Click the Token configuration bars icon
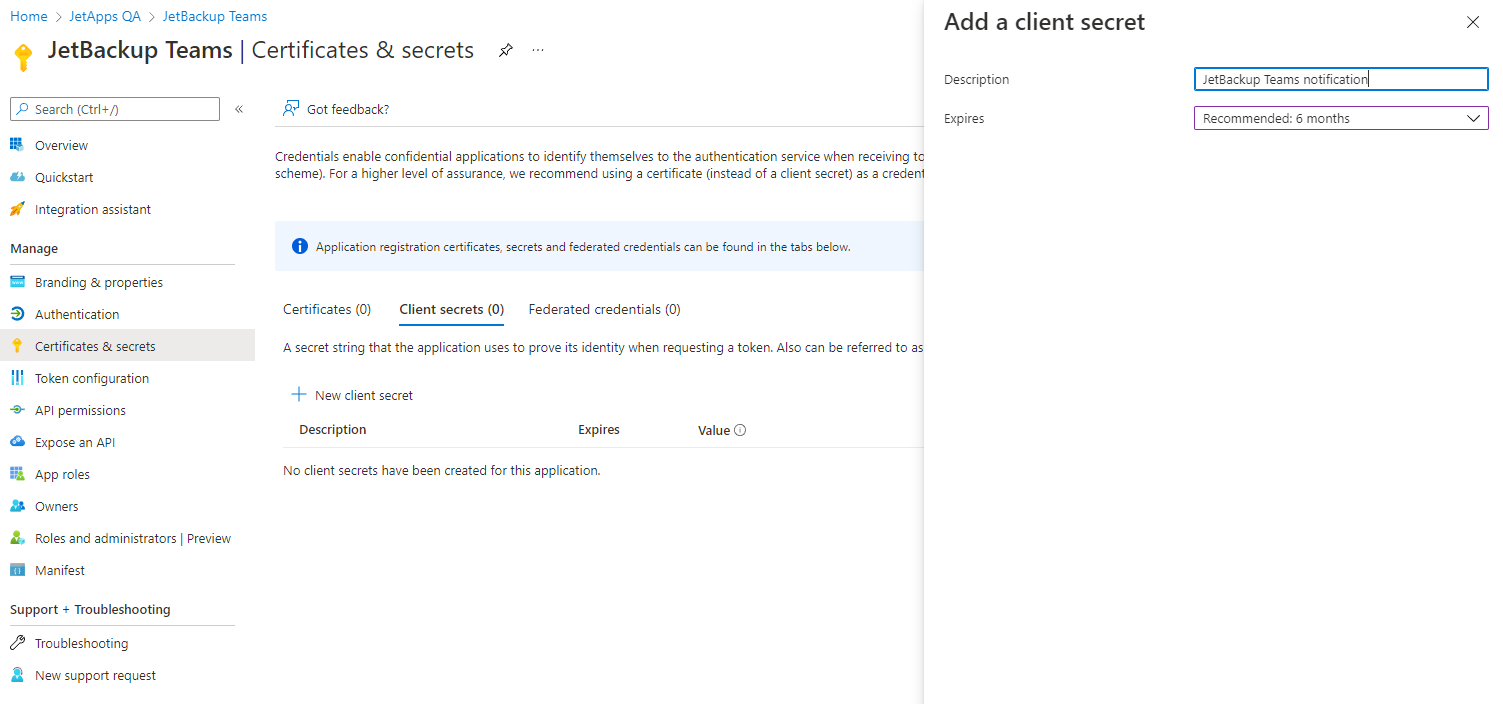Viewport: 1503px width, 704px height. [x=17, y=378]
